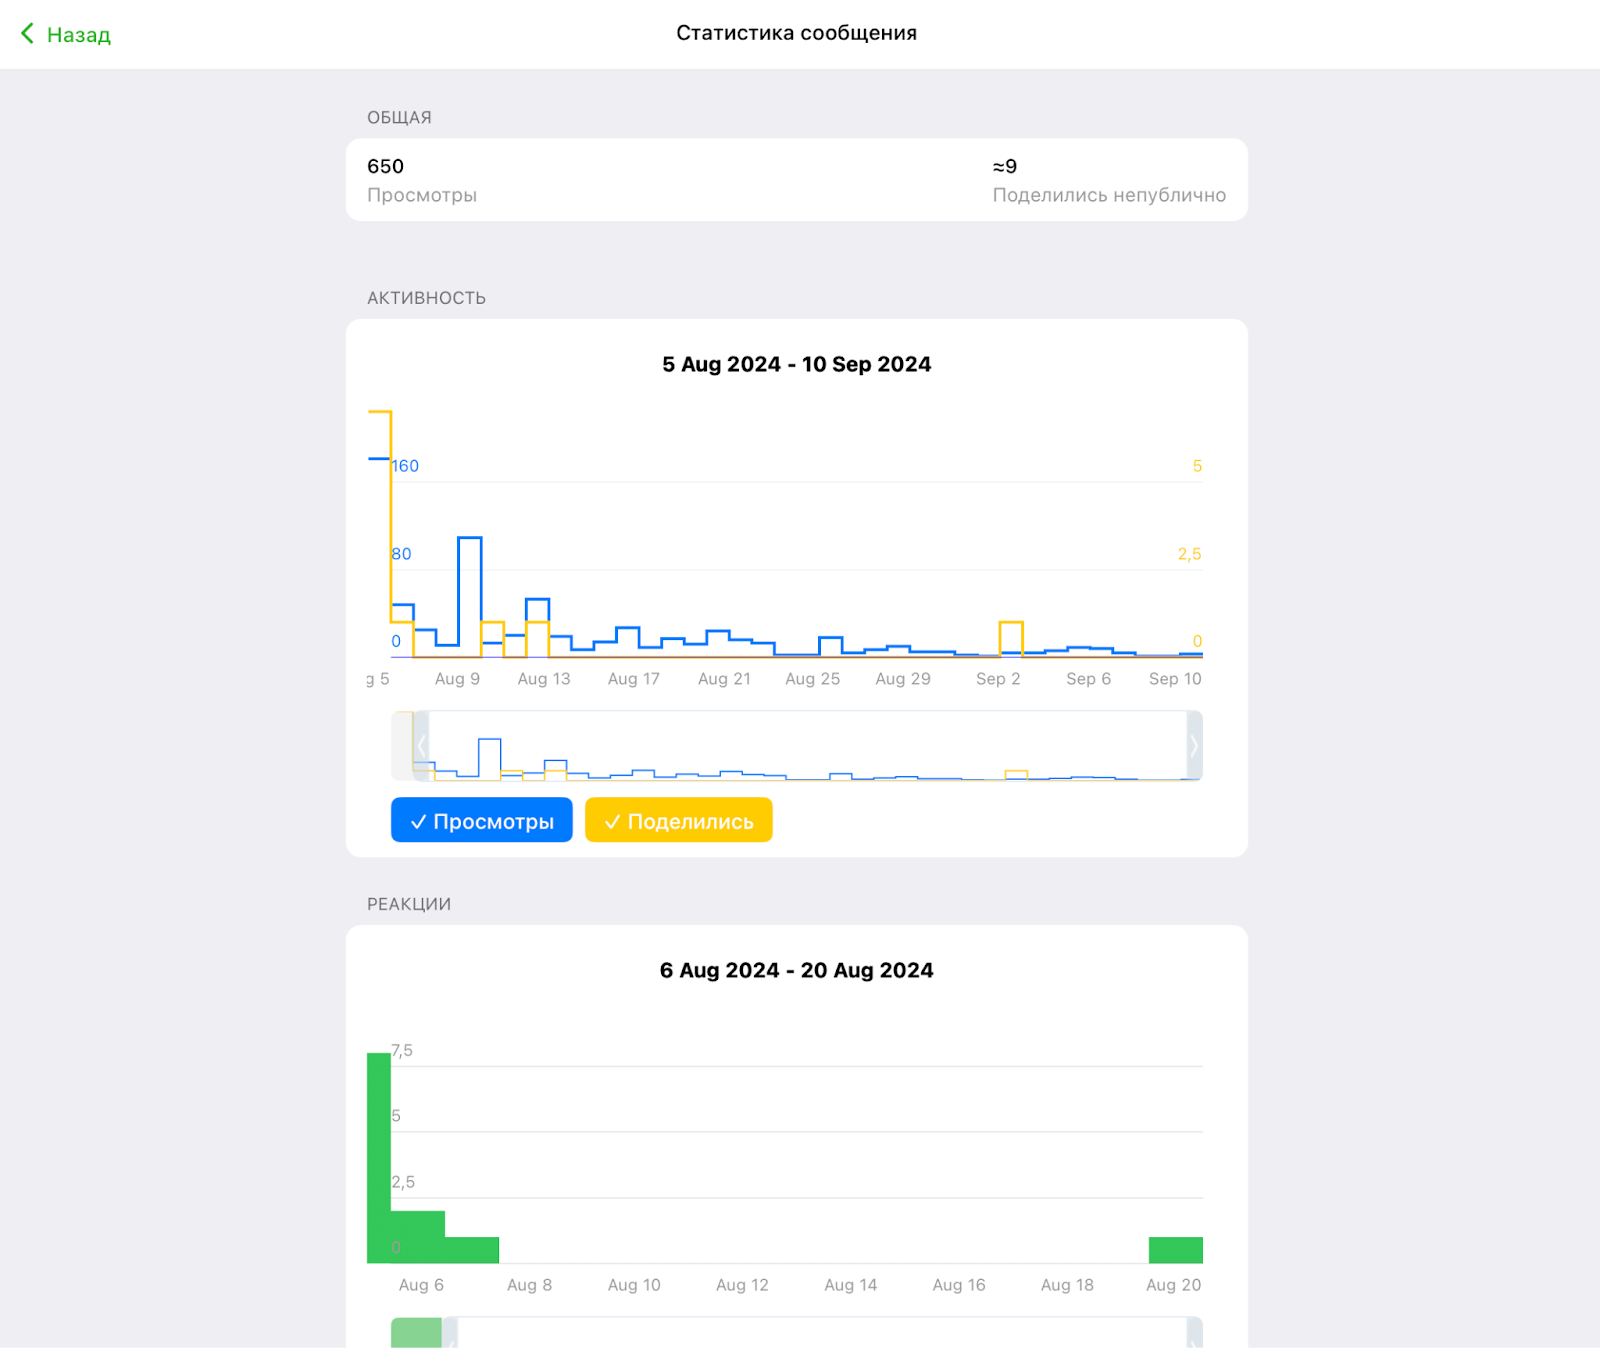Click the reactions chart title 6 Aug 2024 - 20 Aug 2024

[797, 970]
